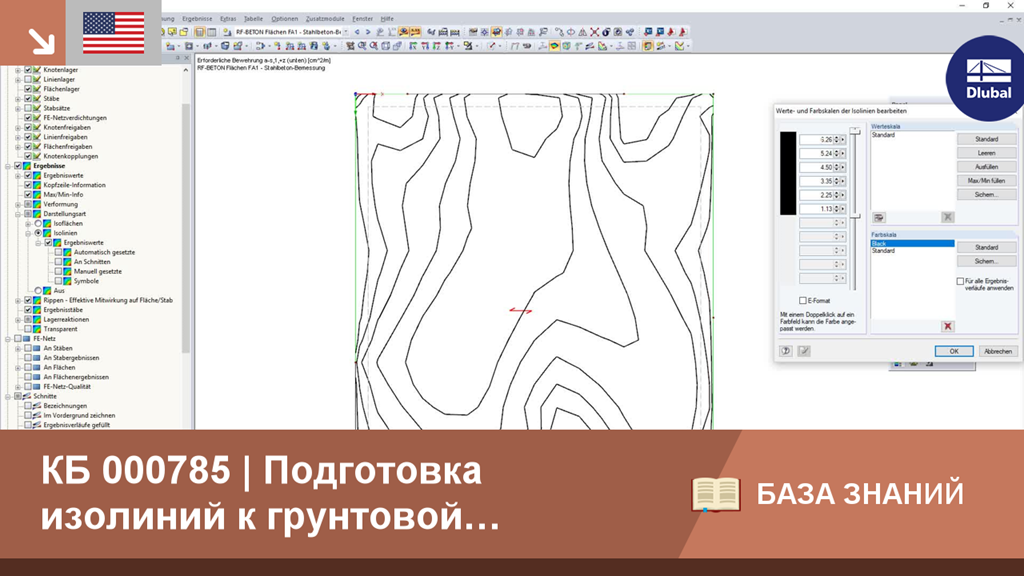Screen dimensions: 1024x576
Task: Click Sichern... beside the Farbskala list
Action: (986, 261)
